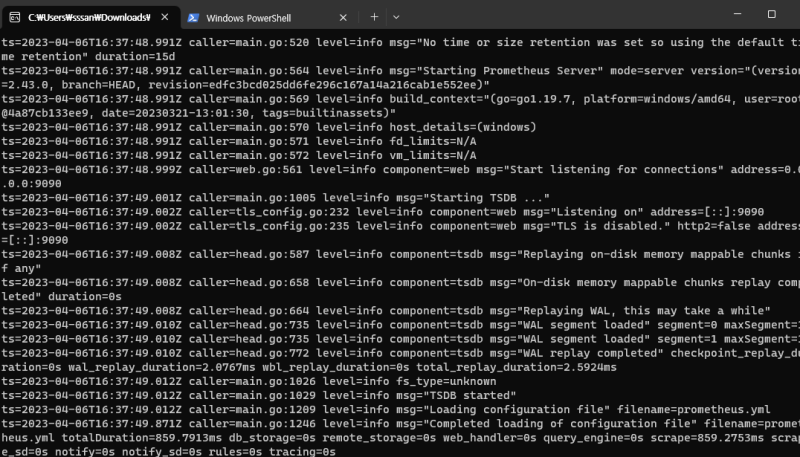Screen dimensions: 800x457
Task: Select the C:\Users\sssan\Downloads tab
Action: (89, 18)
